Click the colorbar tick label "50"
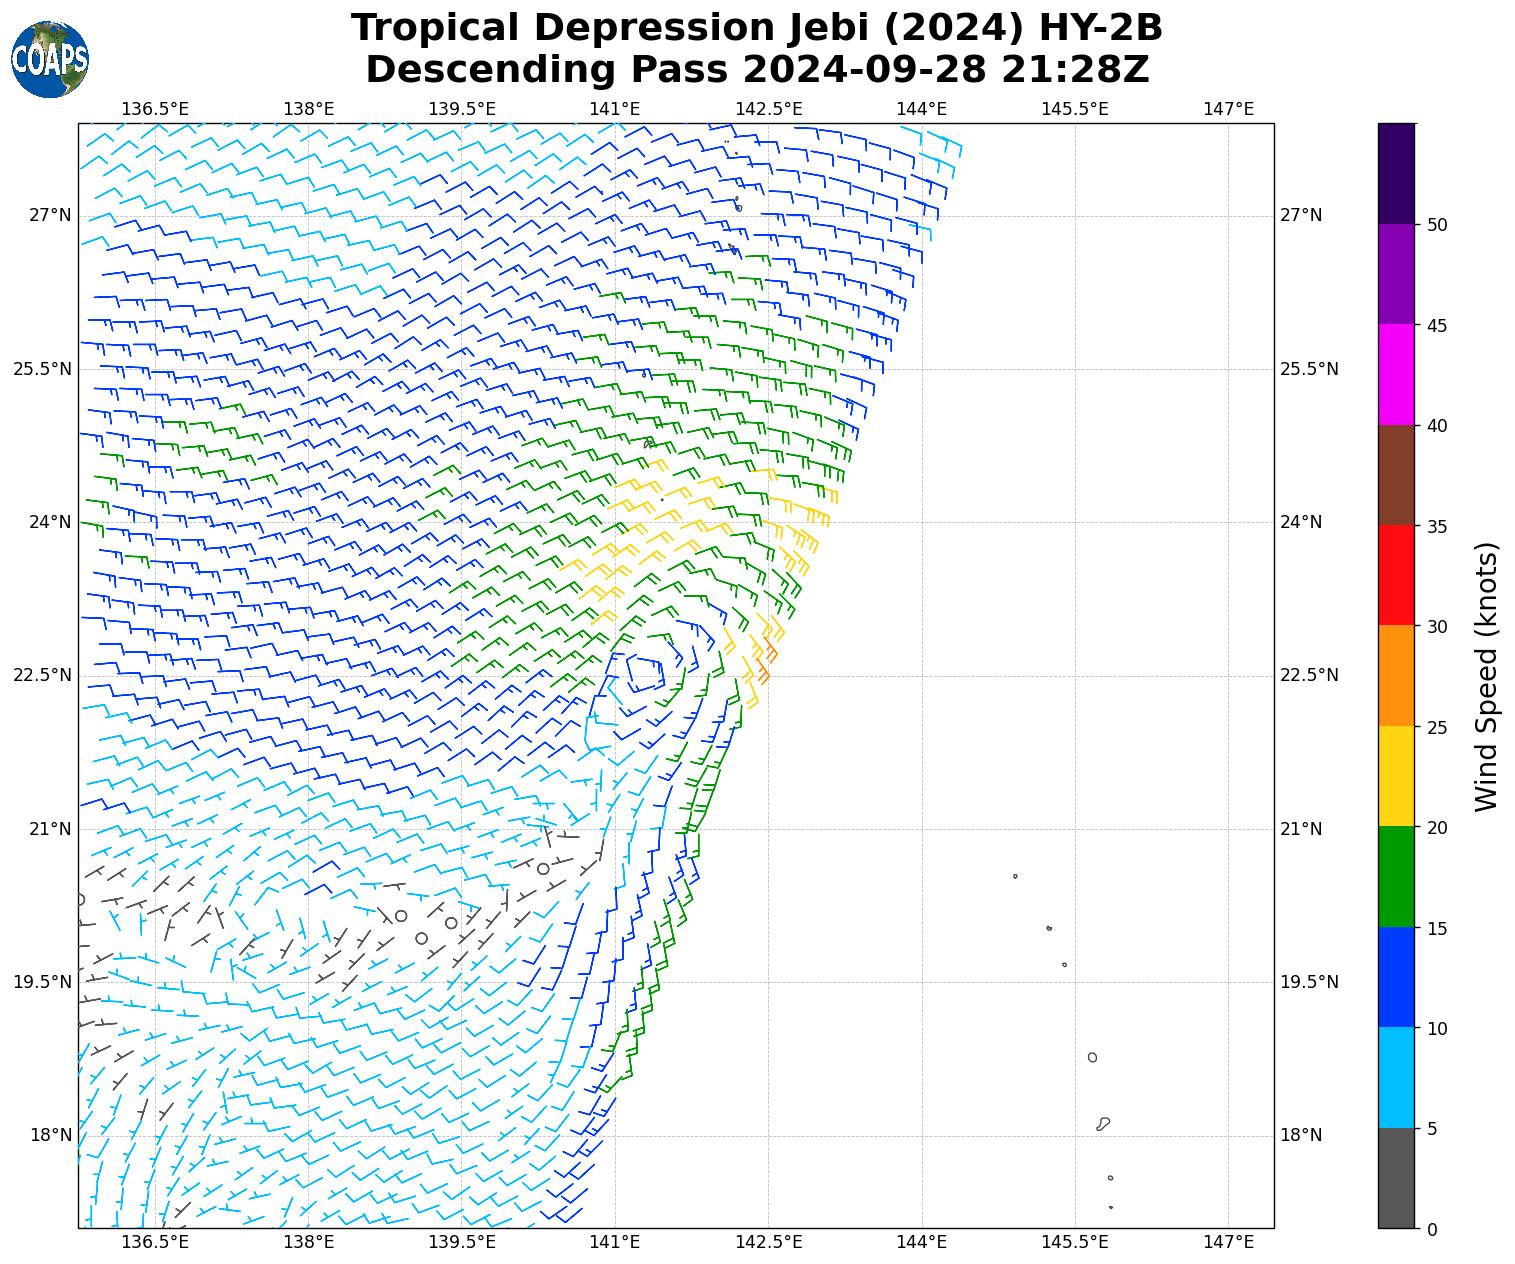Screen dimensions: 1515x1264 click(1437, 225)
